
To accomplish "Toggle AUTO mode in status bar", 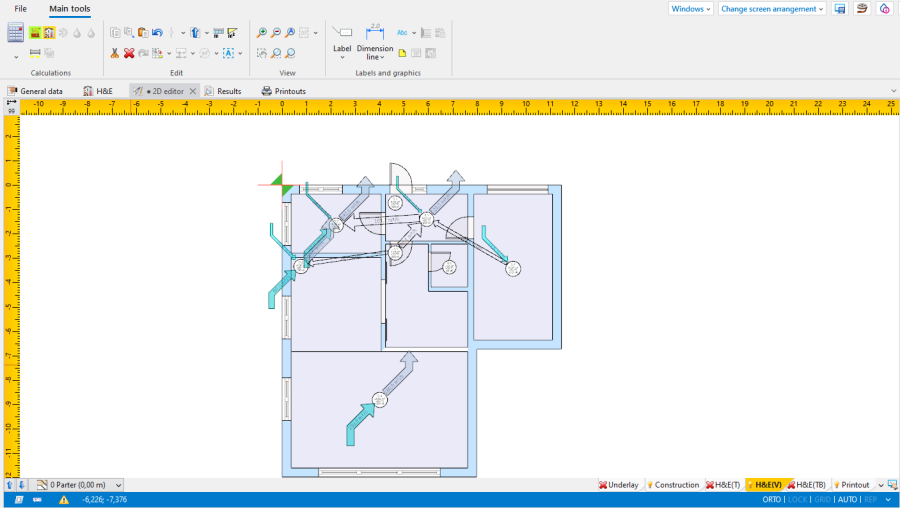I will 847,499.
